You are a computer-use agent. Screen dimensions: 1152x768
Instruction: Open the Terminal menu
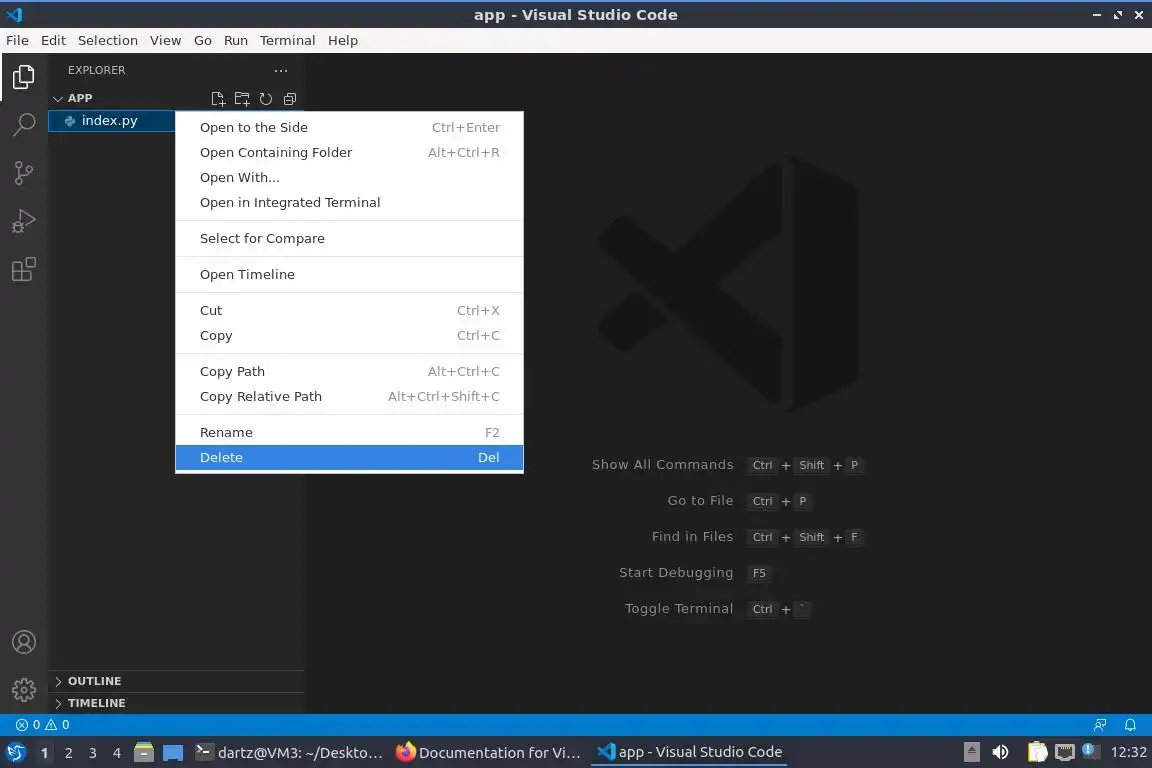(x=287, y=40)
